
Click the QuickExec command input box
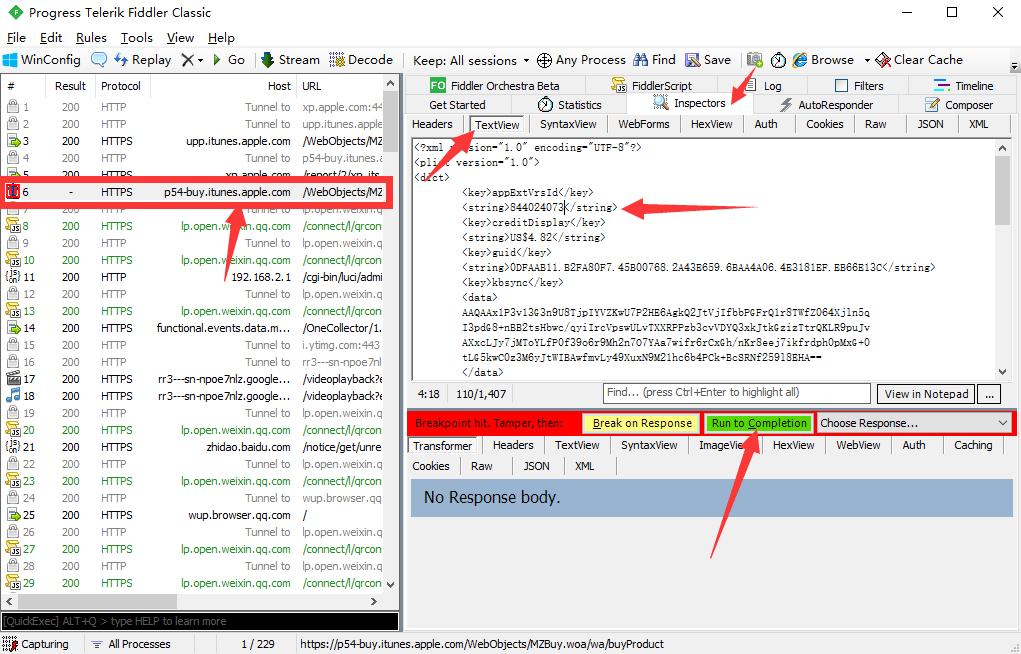coord(200,621)
